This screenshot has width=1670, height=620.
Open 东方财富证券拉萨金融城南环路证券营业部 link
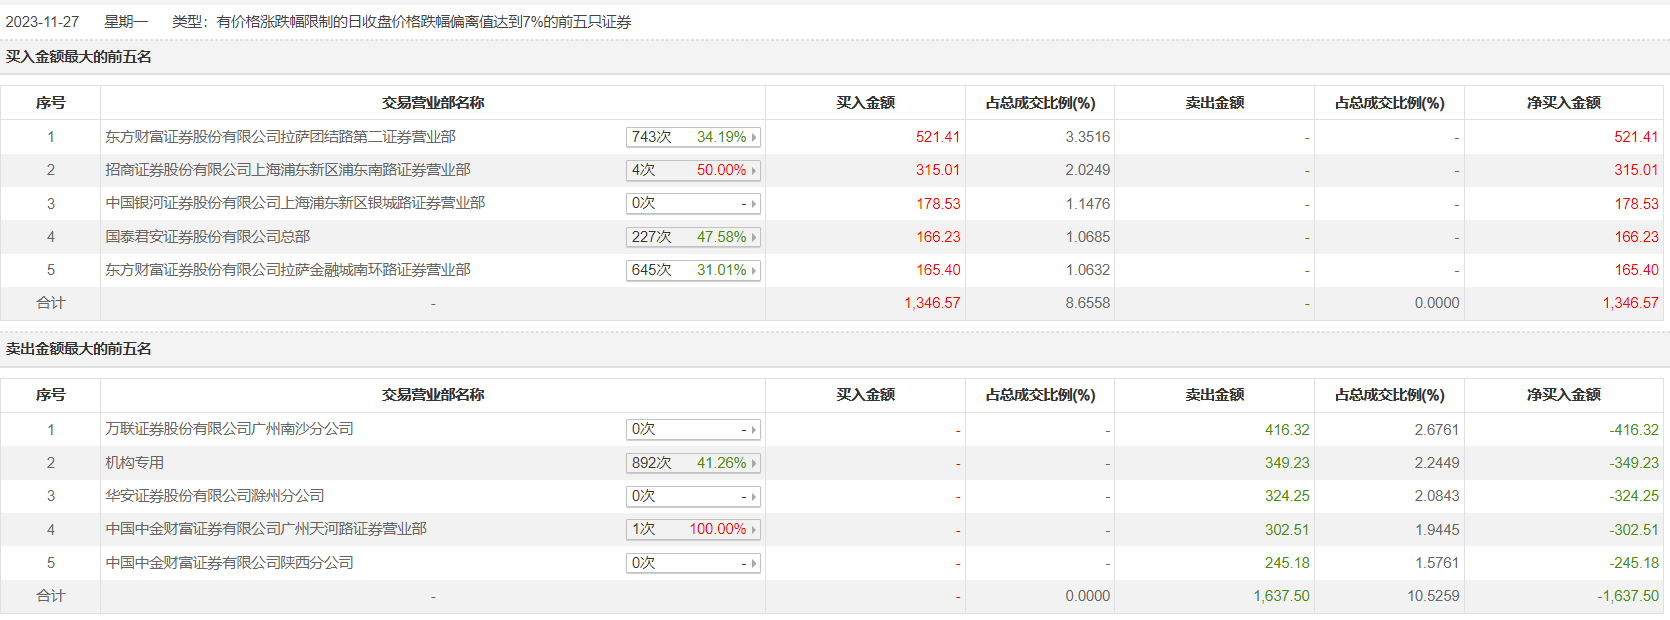(288, 270)
